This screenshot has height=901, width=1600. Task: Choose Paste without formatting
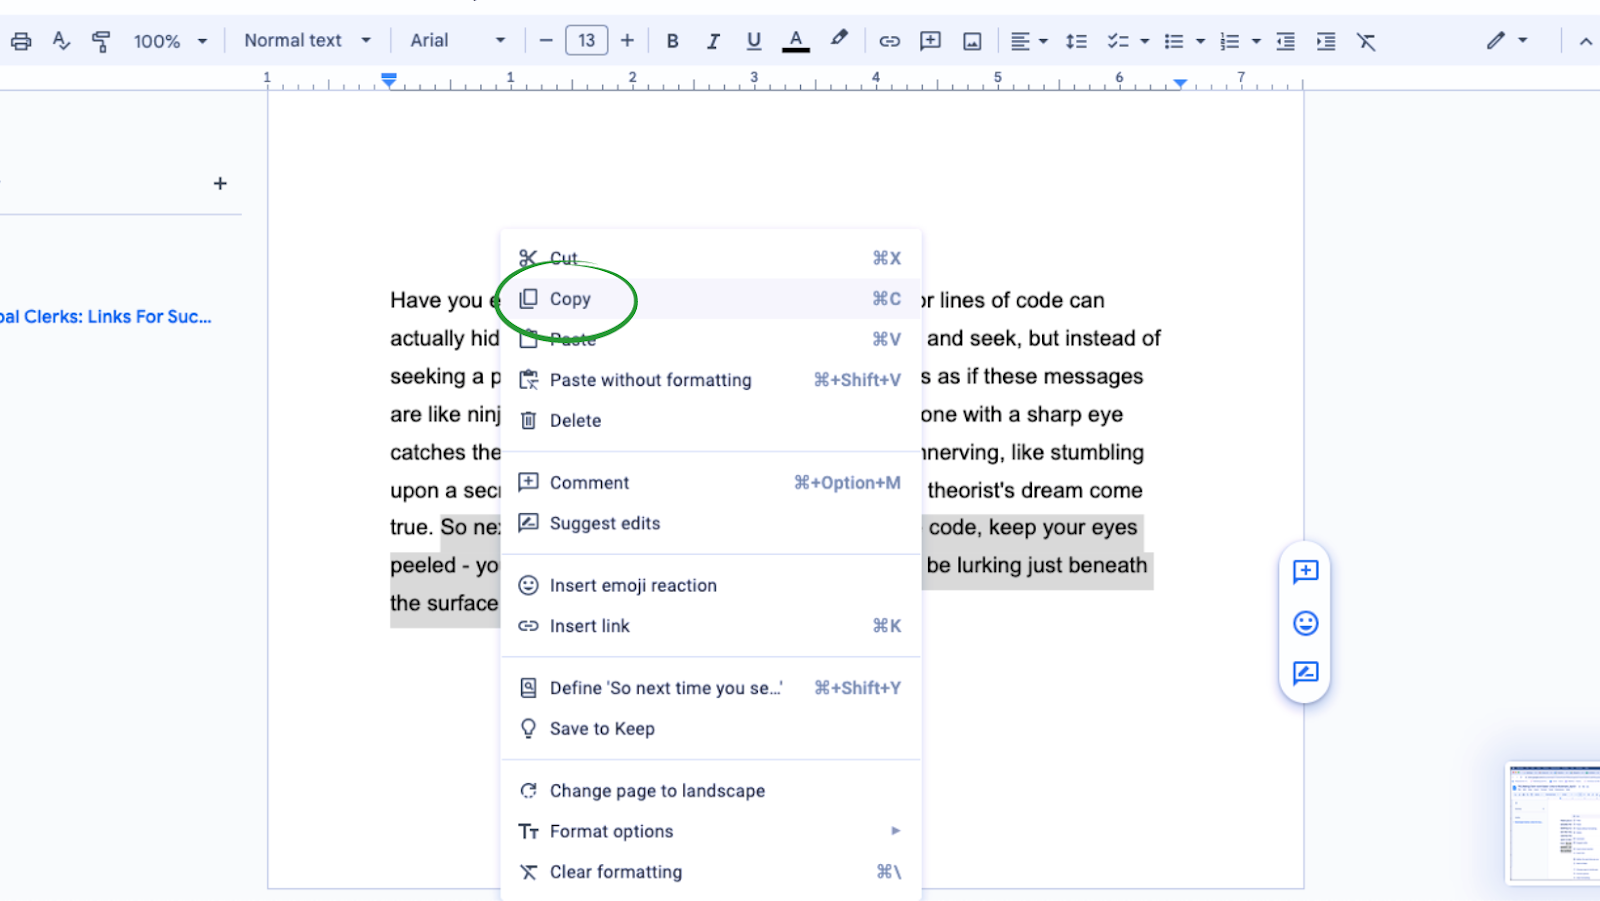click(x=710, y=380)
